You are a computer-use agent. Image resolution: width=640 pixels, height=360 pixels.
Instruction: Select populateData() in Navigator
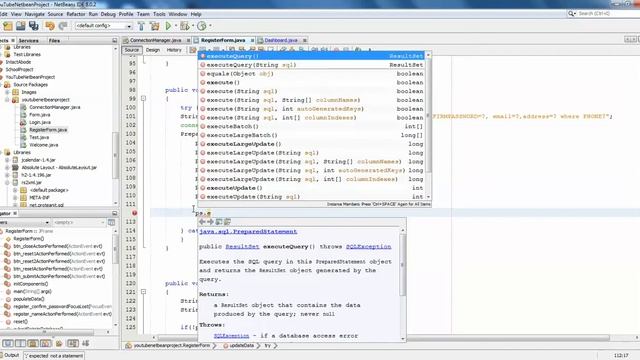pos(28,299)
